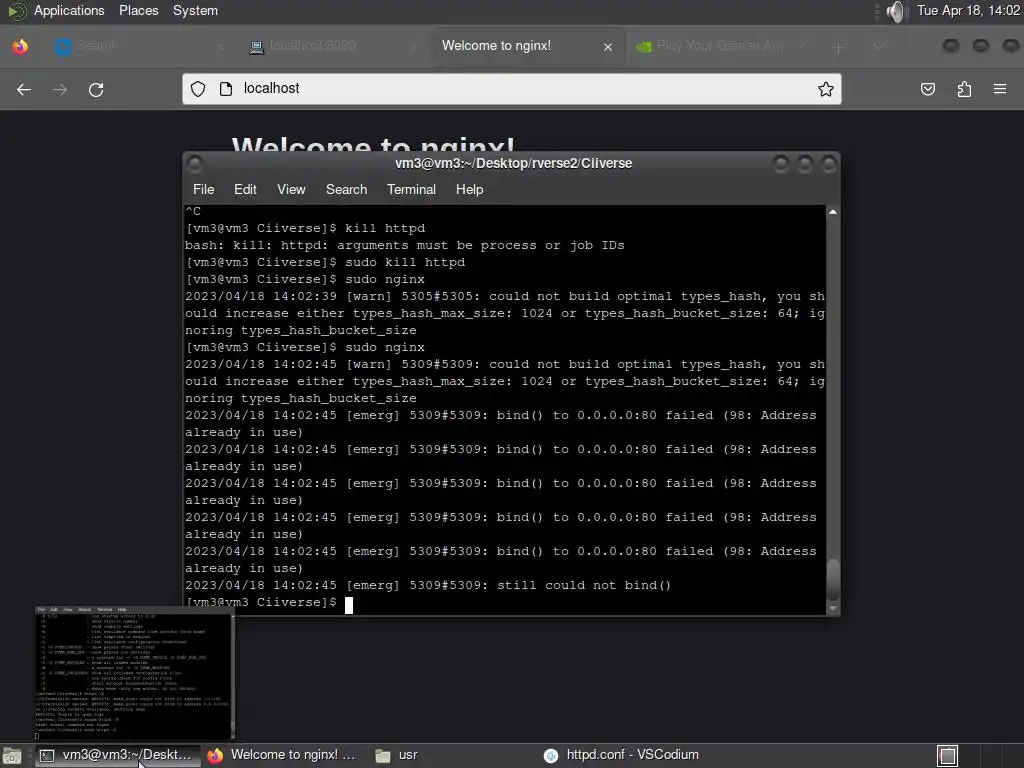Open the Terminal menu in terminal

tap(411, 189)
